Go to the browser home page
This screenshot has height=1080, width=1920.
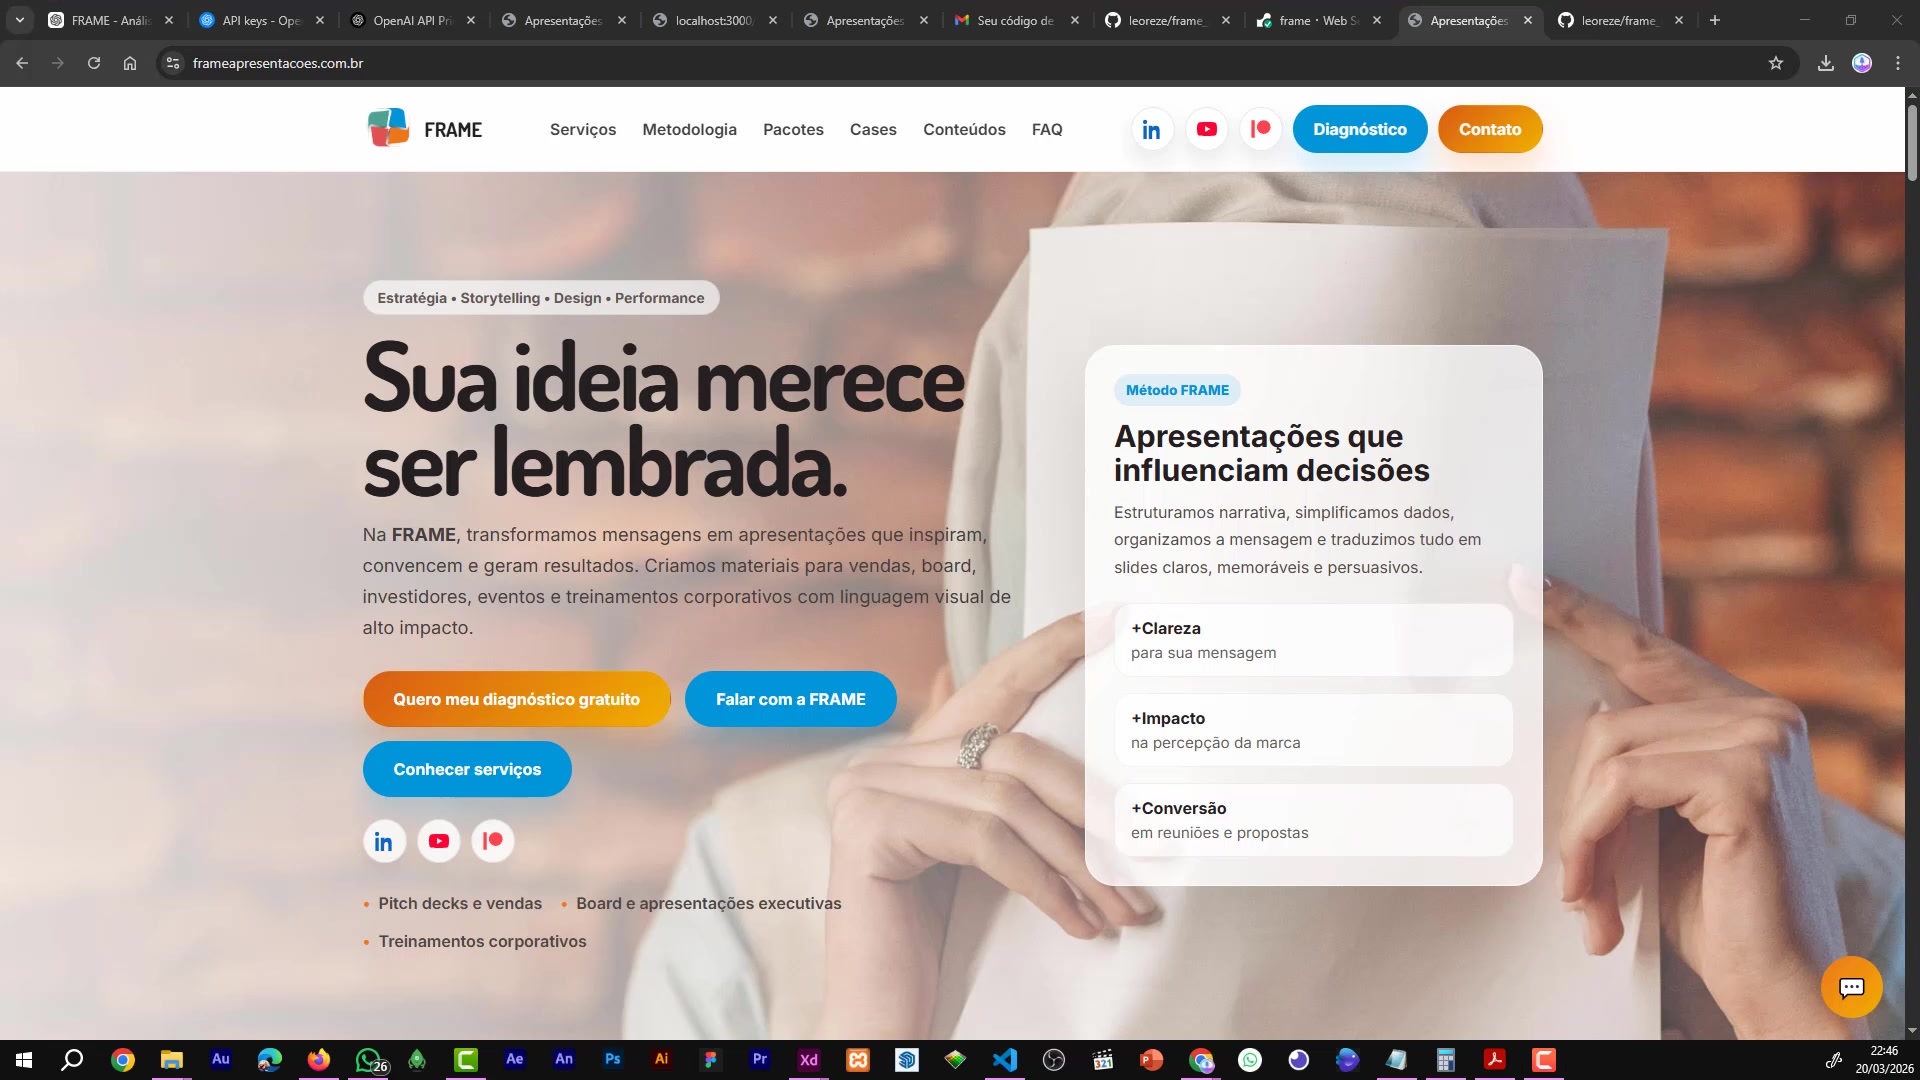pos(130,63)
